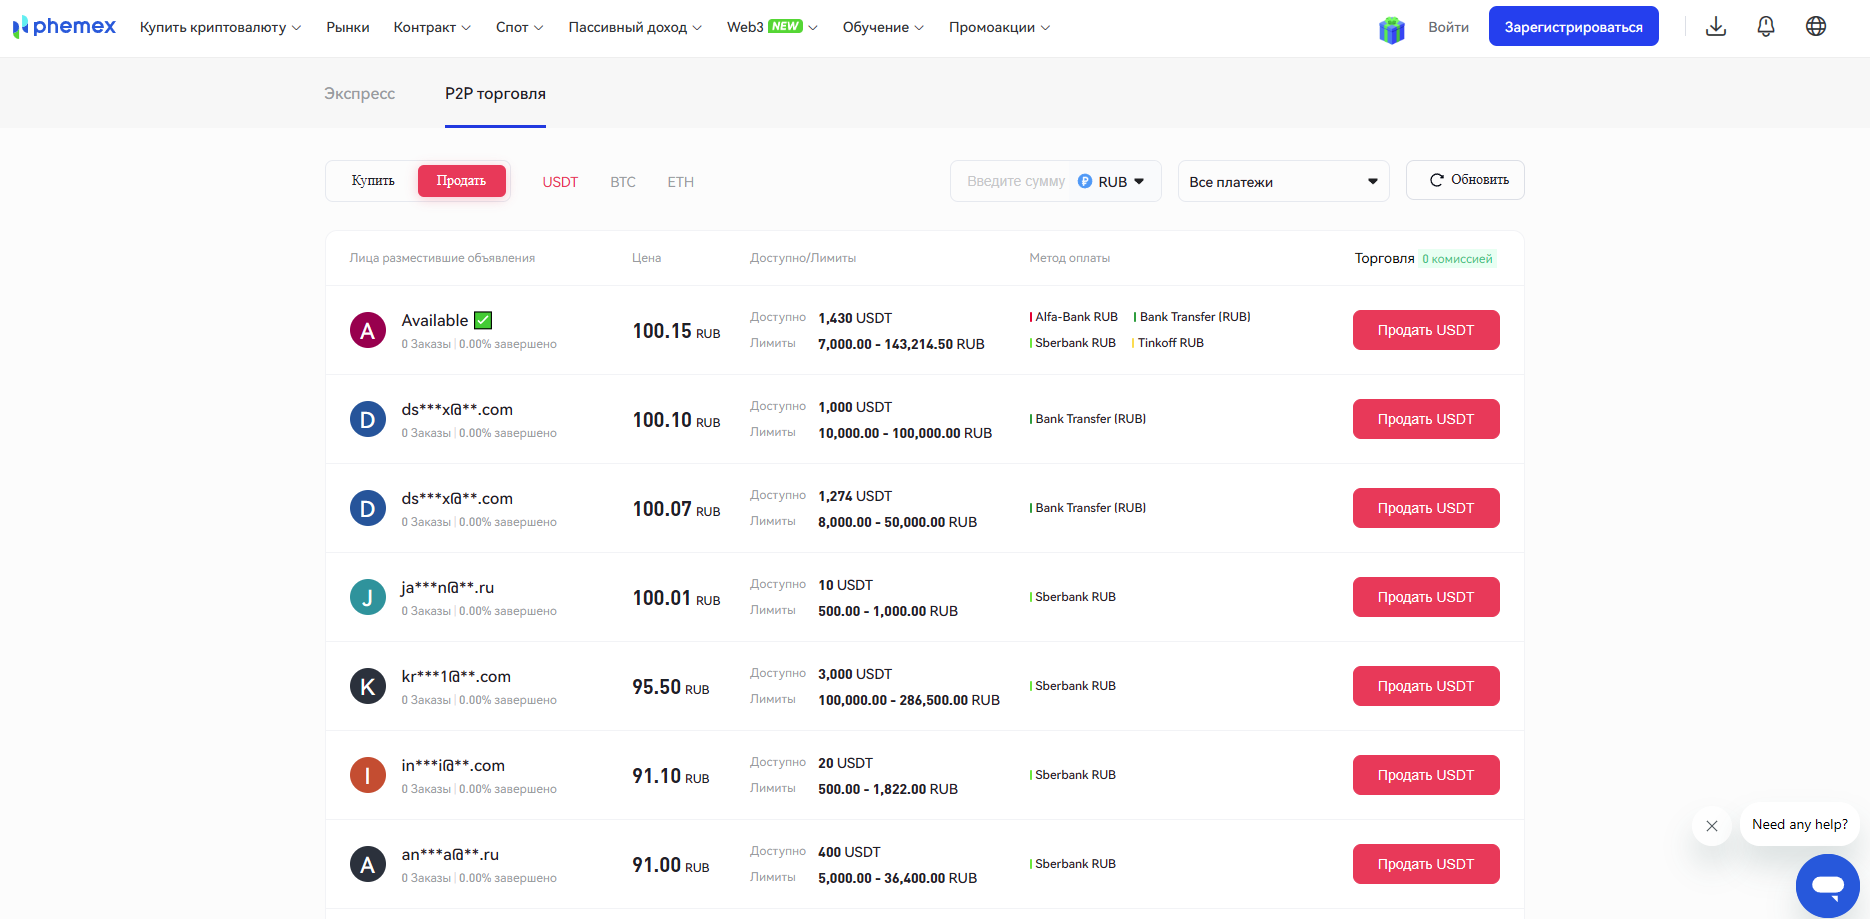The image size is (1870, 919).
Task: Expand the Контракт menu
Action: pos(432,27)
